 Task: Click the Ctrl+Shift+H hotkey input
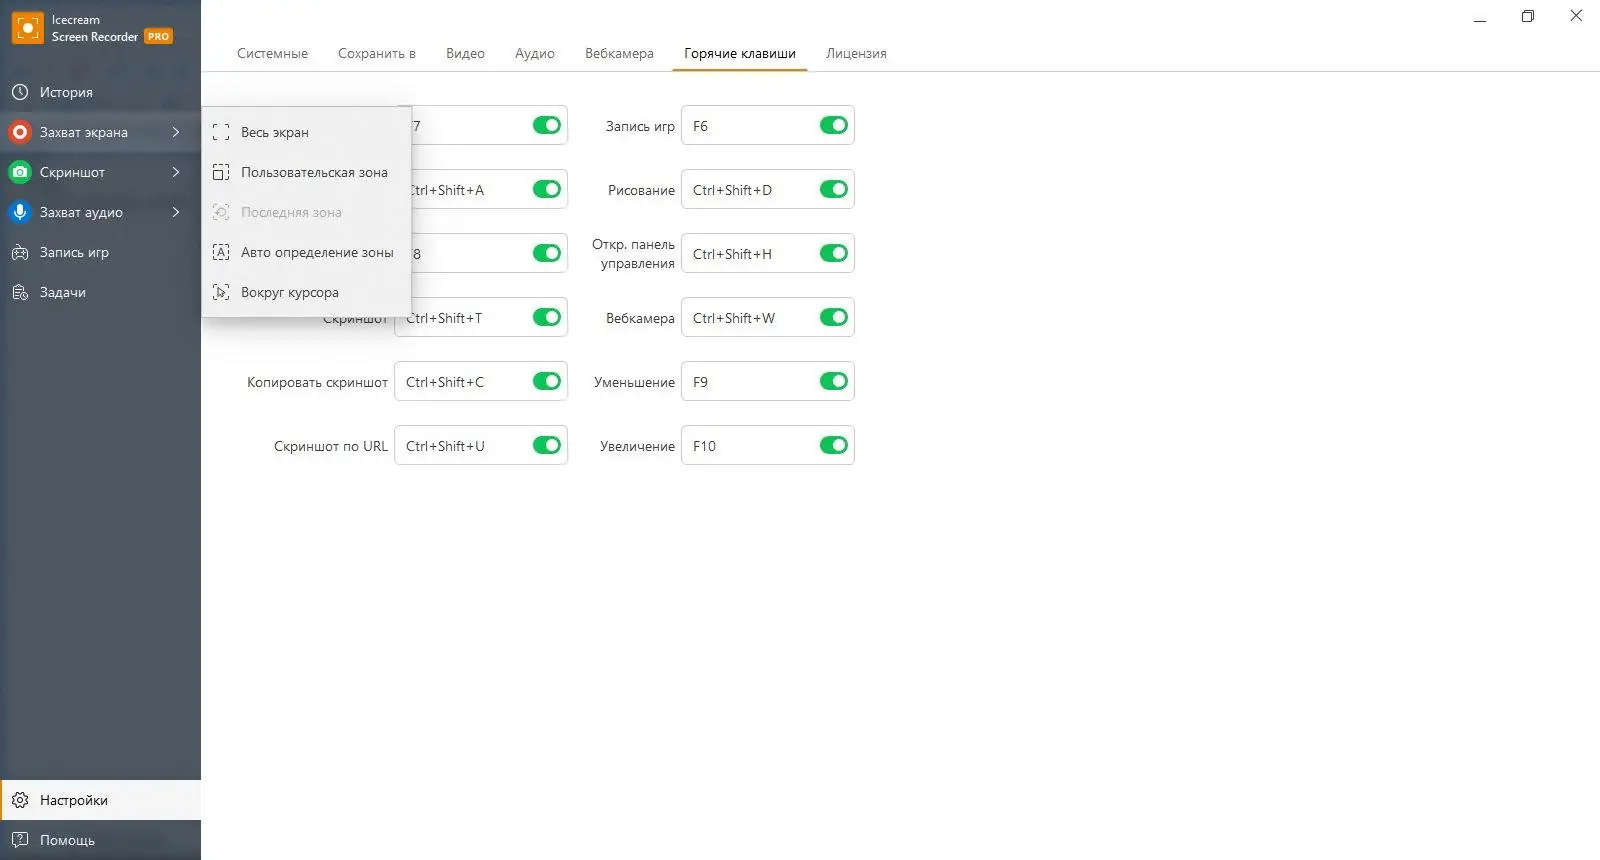[768, 253]
